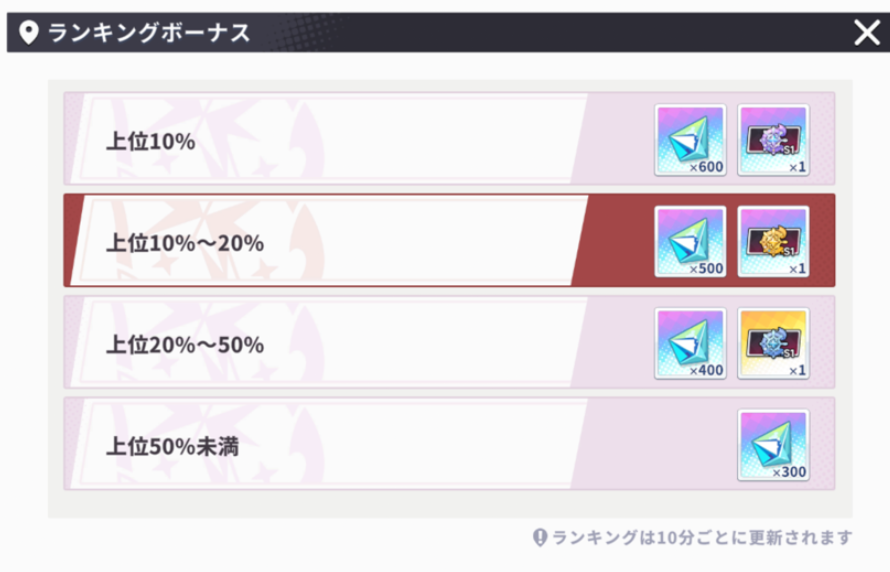Click the ランキングボーナス title text
Screen dimensions: 890x572
point(149,33)
